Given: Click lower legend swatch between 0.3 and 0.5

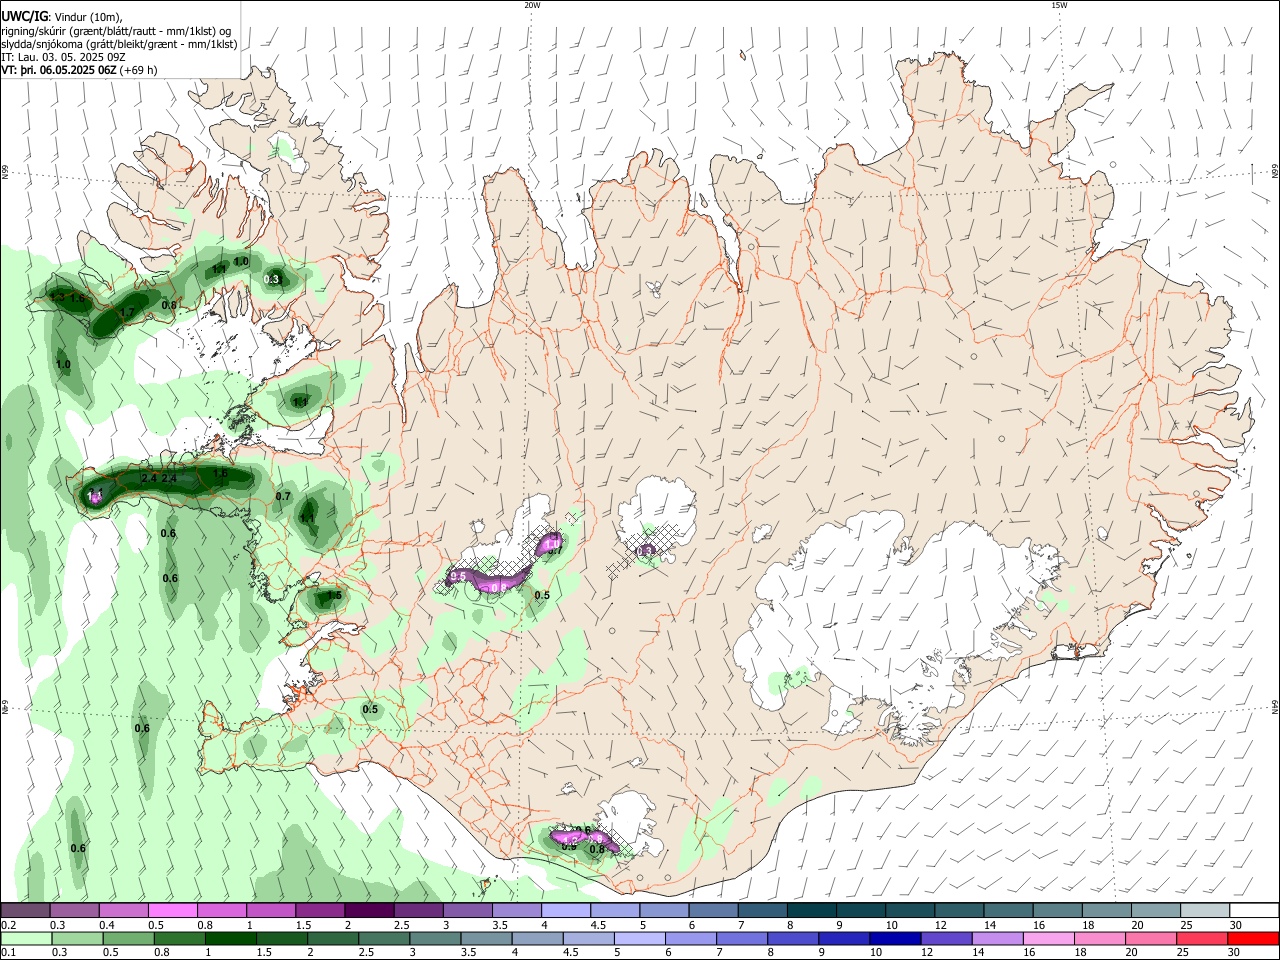Looking at the screenshot, I should click(x=75, y=939).
